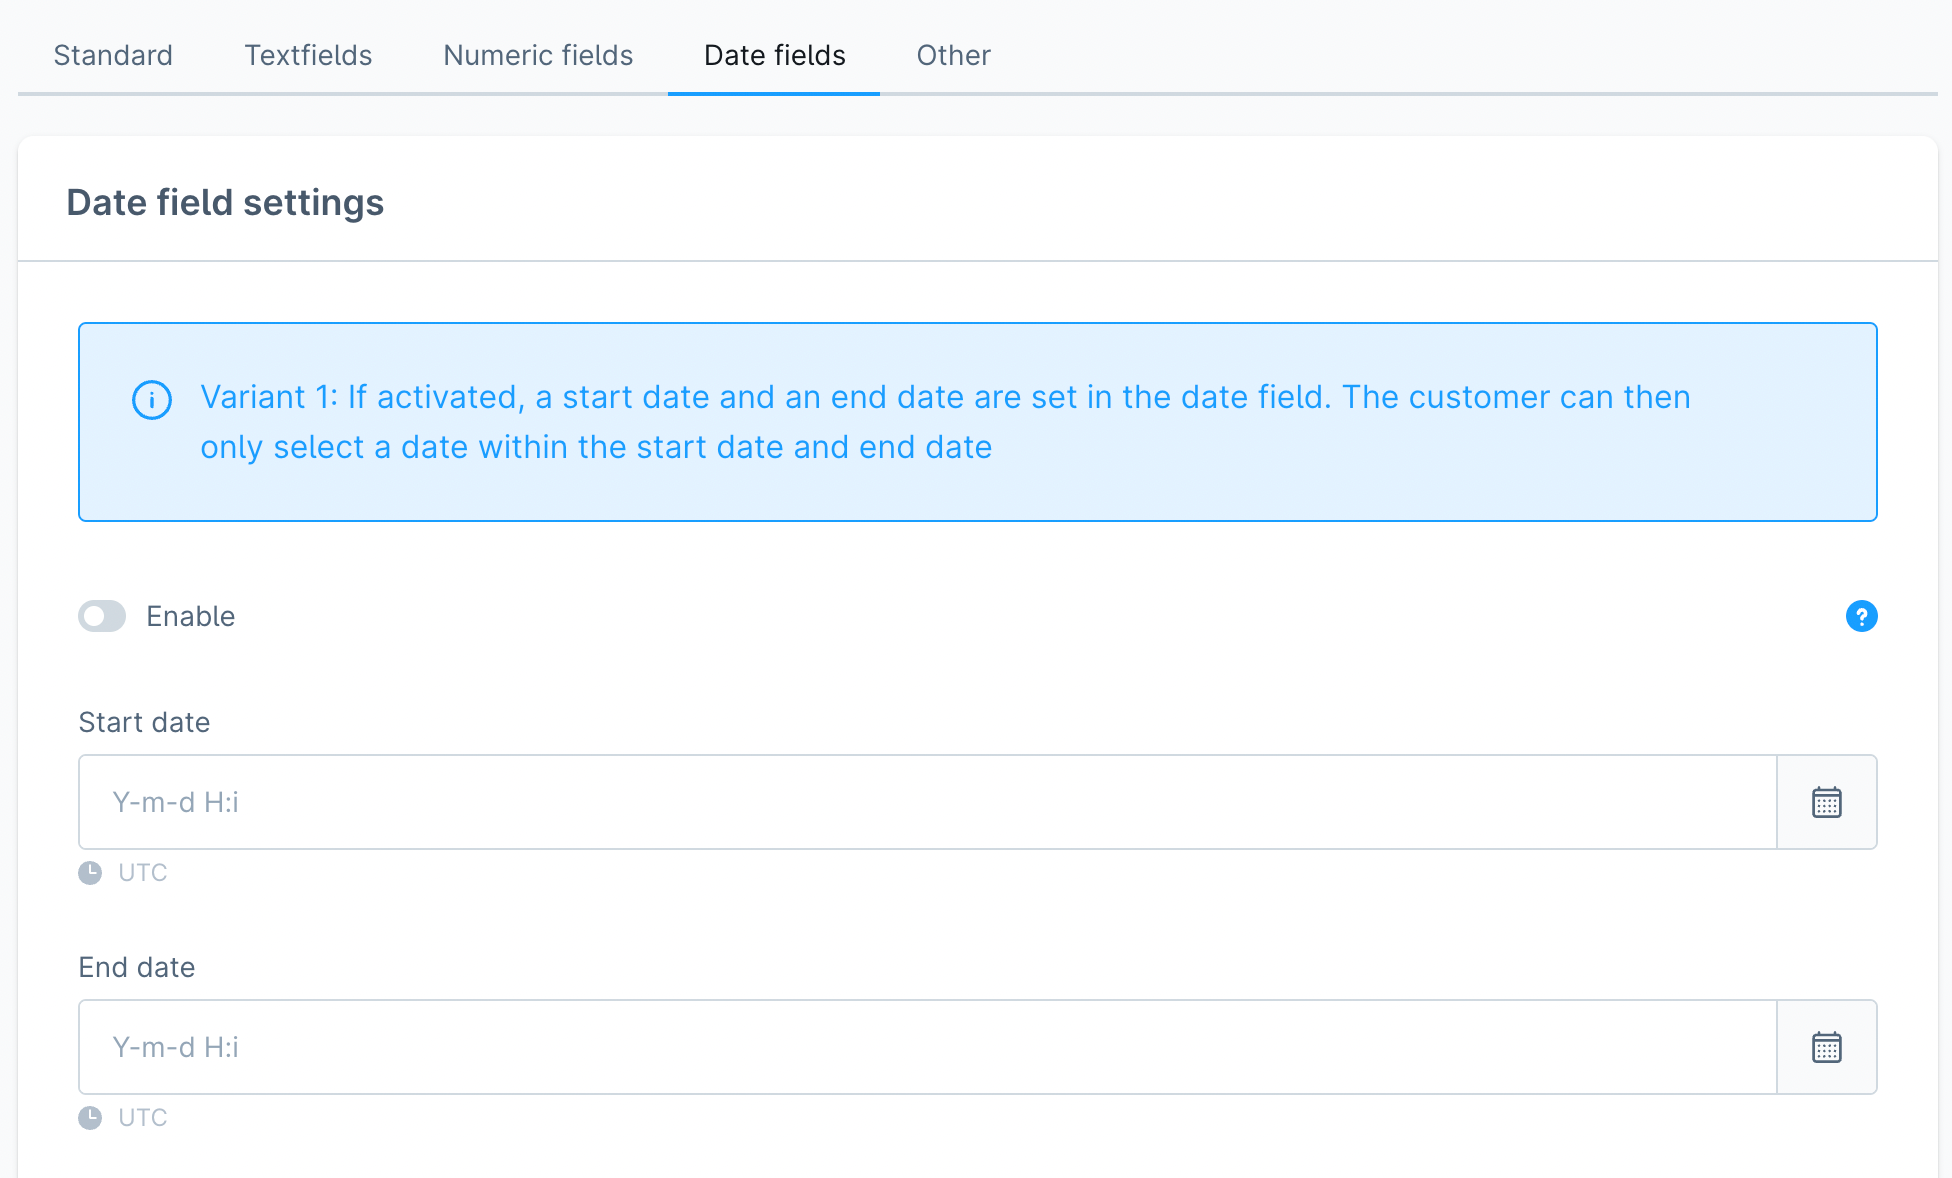Click the clock icon under Start date
The width and height of the screenshot is (1952, 1178).
click(x=90, y=873)
